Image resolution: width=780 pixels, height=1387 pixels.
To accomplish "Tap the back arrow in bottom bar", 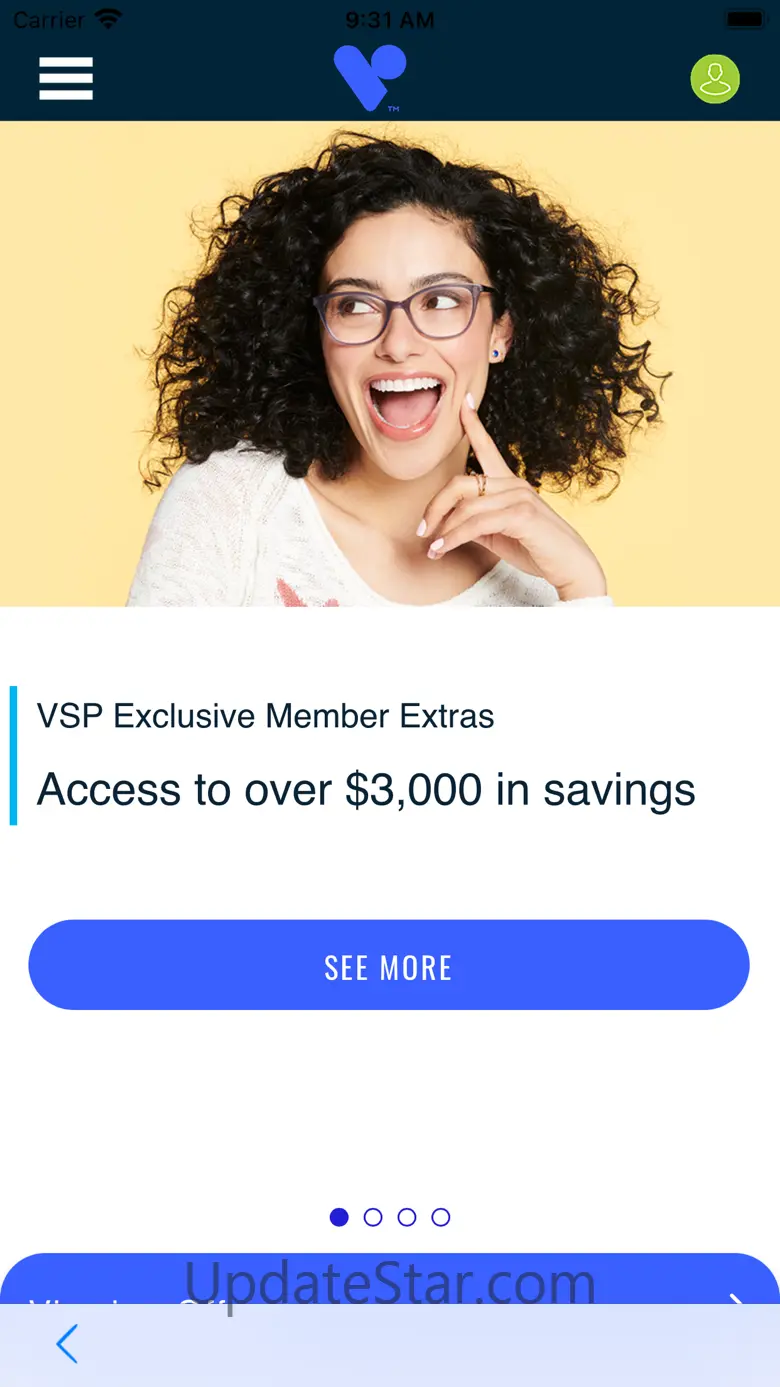I will click(x=67, y=1344).
